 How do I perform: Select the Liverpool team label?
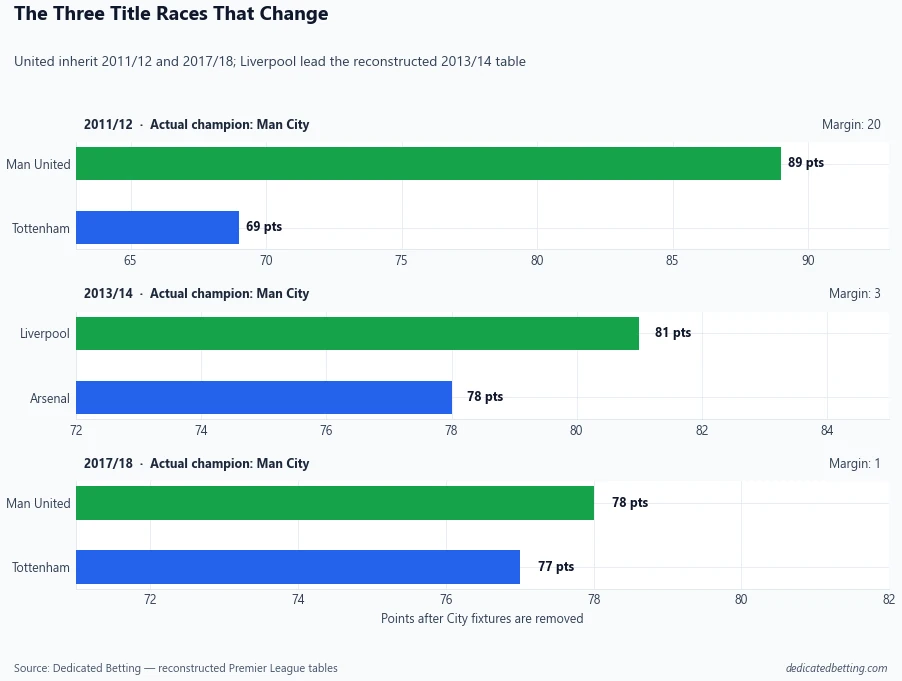[x=45, y=334]
